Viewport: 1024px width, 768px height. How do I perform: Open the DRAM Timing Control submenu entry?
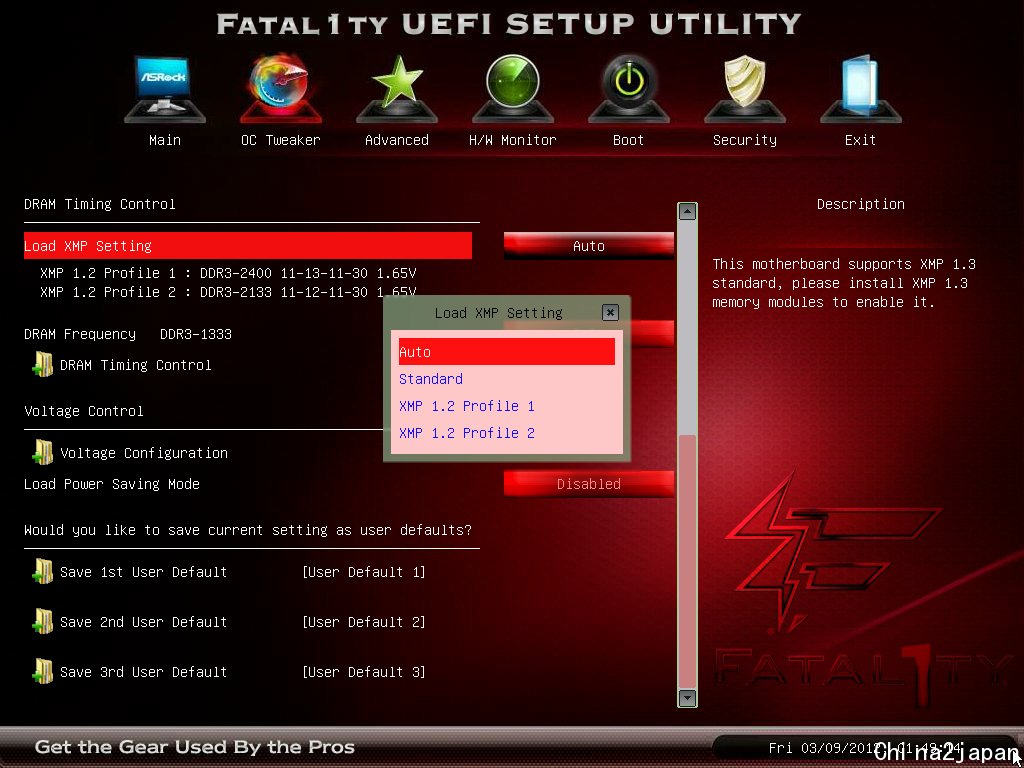(135, 365)
